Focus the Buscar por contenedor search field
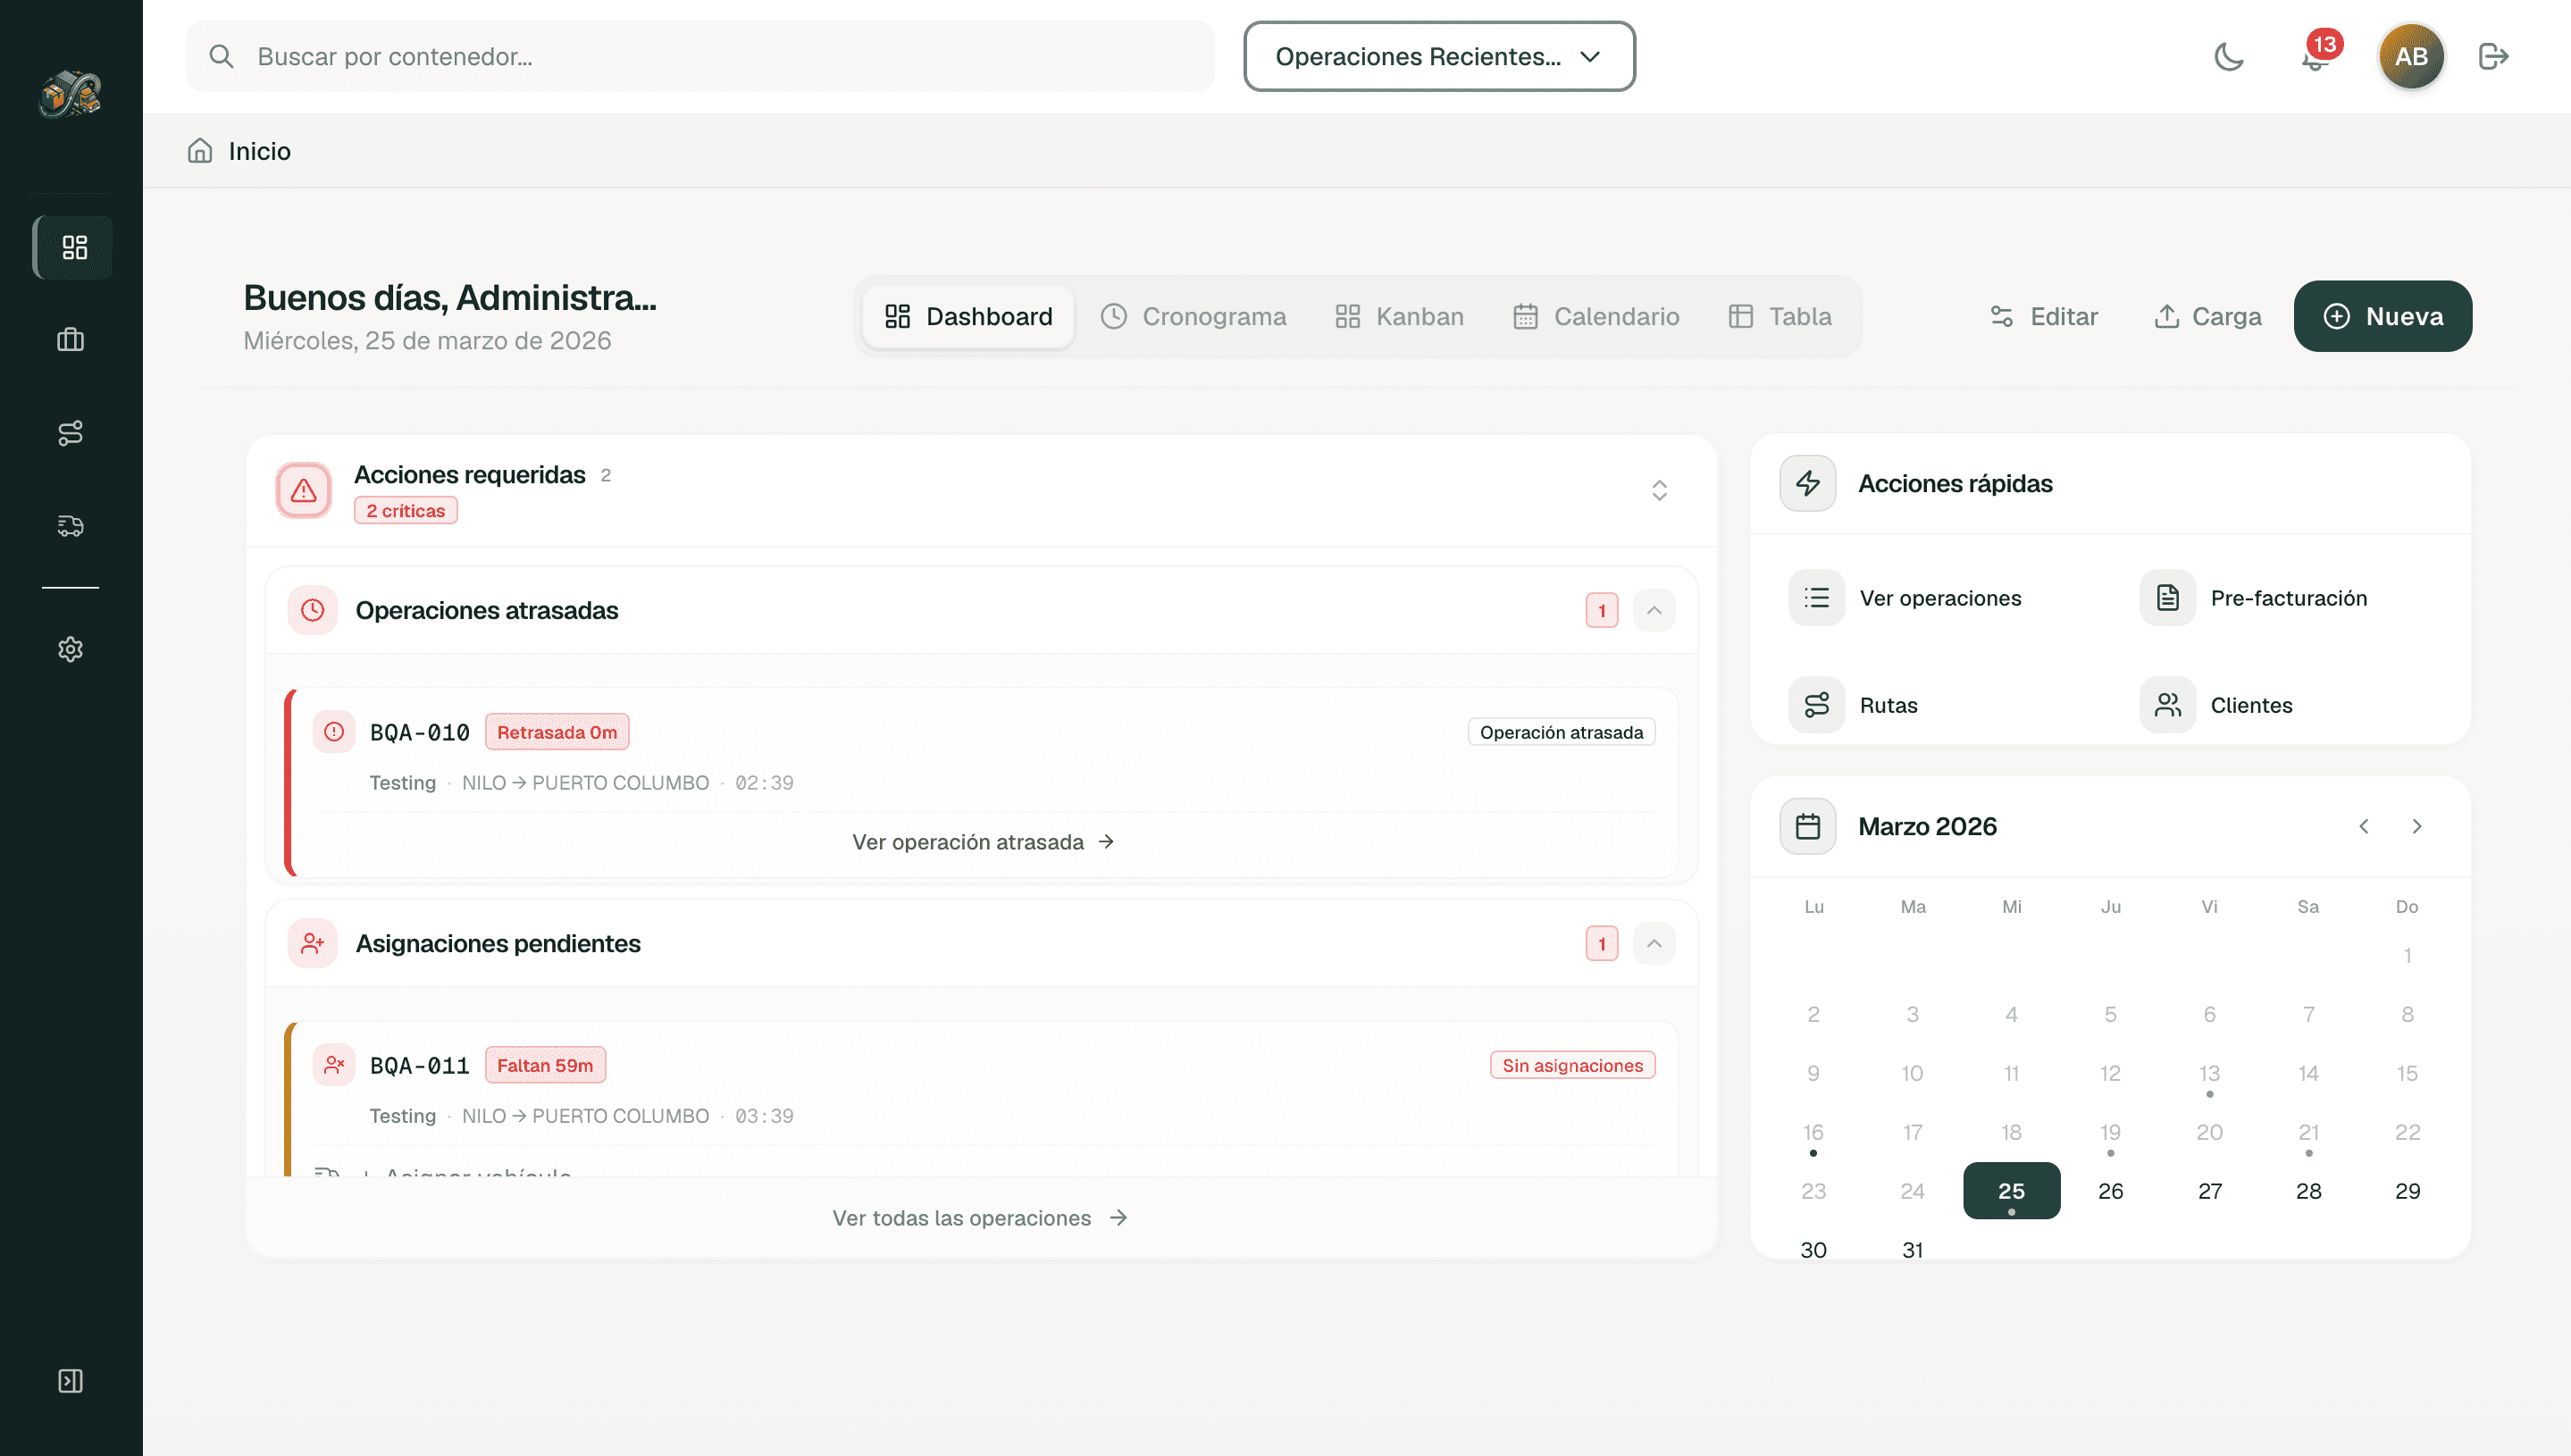The height and width of the screenshot is (1456, 2571). tap(700, 57)
